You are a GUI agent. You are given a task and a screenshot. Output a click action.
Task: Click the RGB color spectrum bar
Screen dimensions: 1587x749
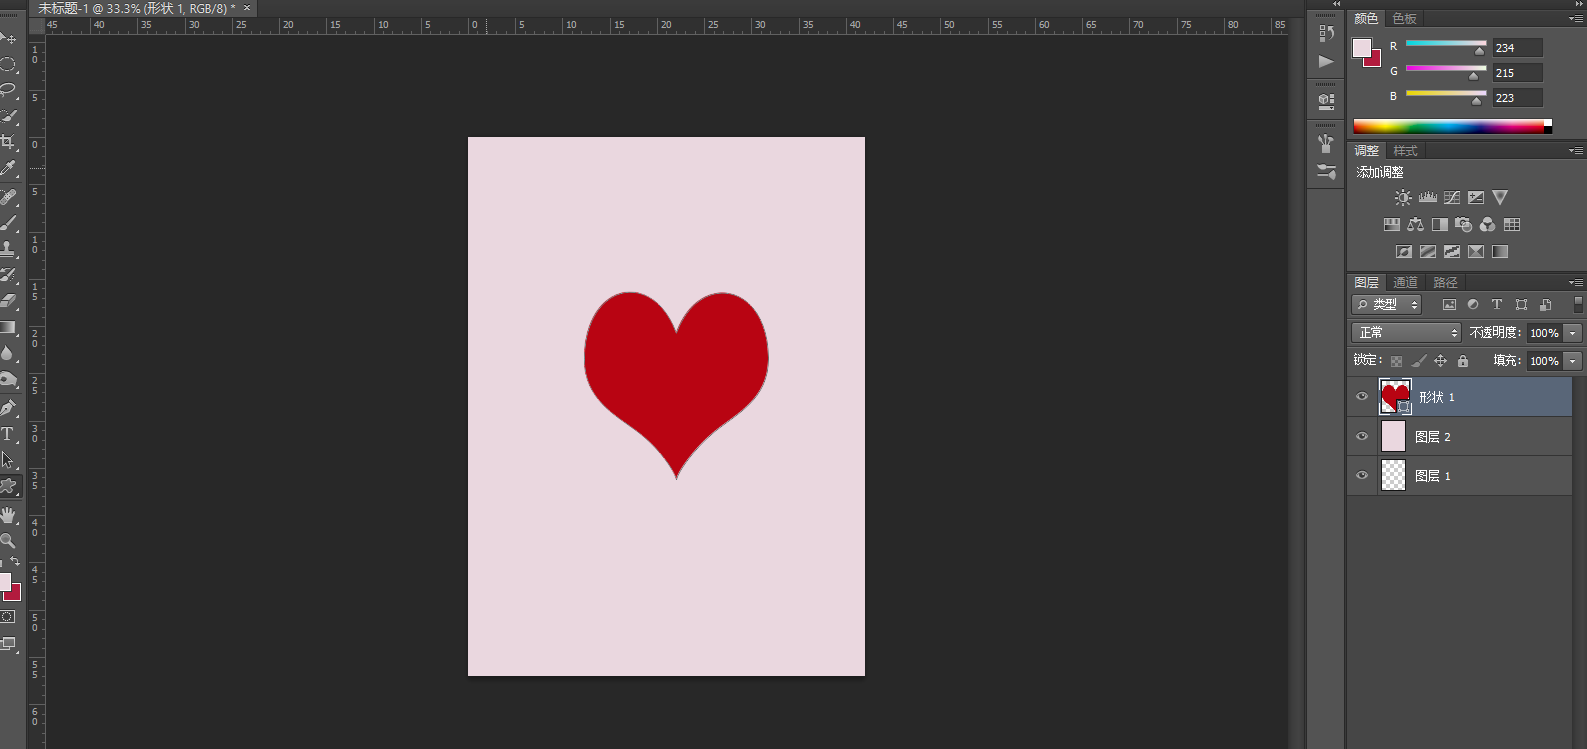point(1448,126)
